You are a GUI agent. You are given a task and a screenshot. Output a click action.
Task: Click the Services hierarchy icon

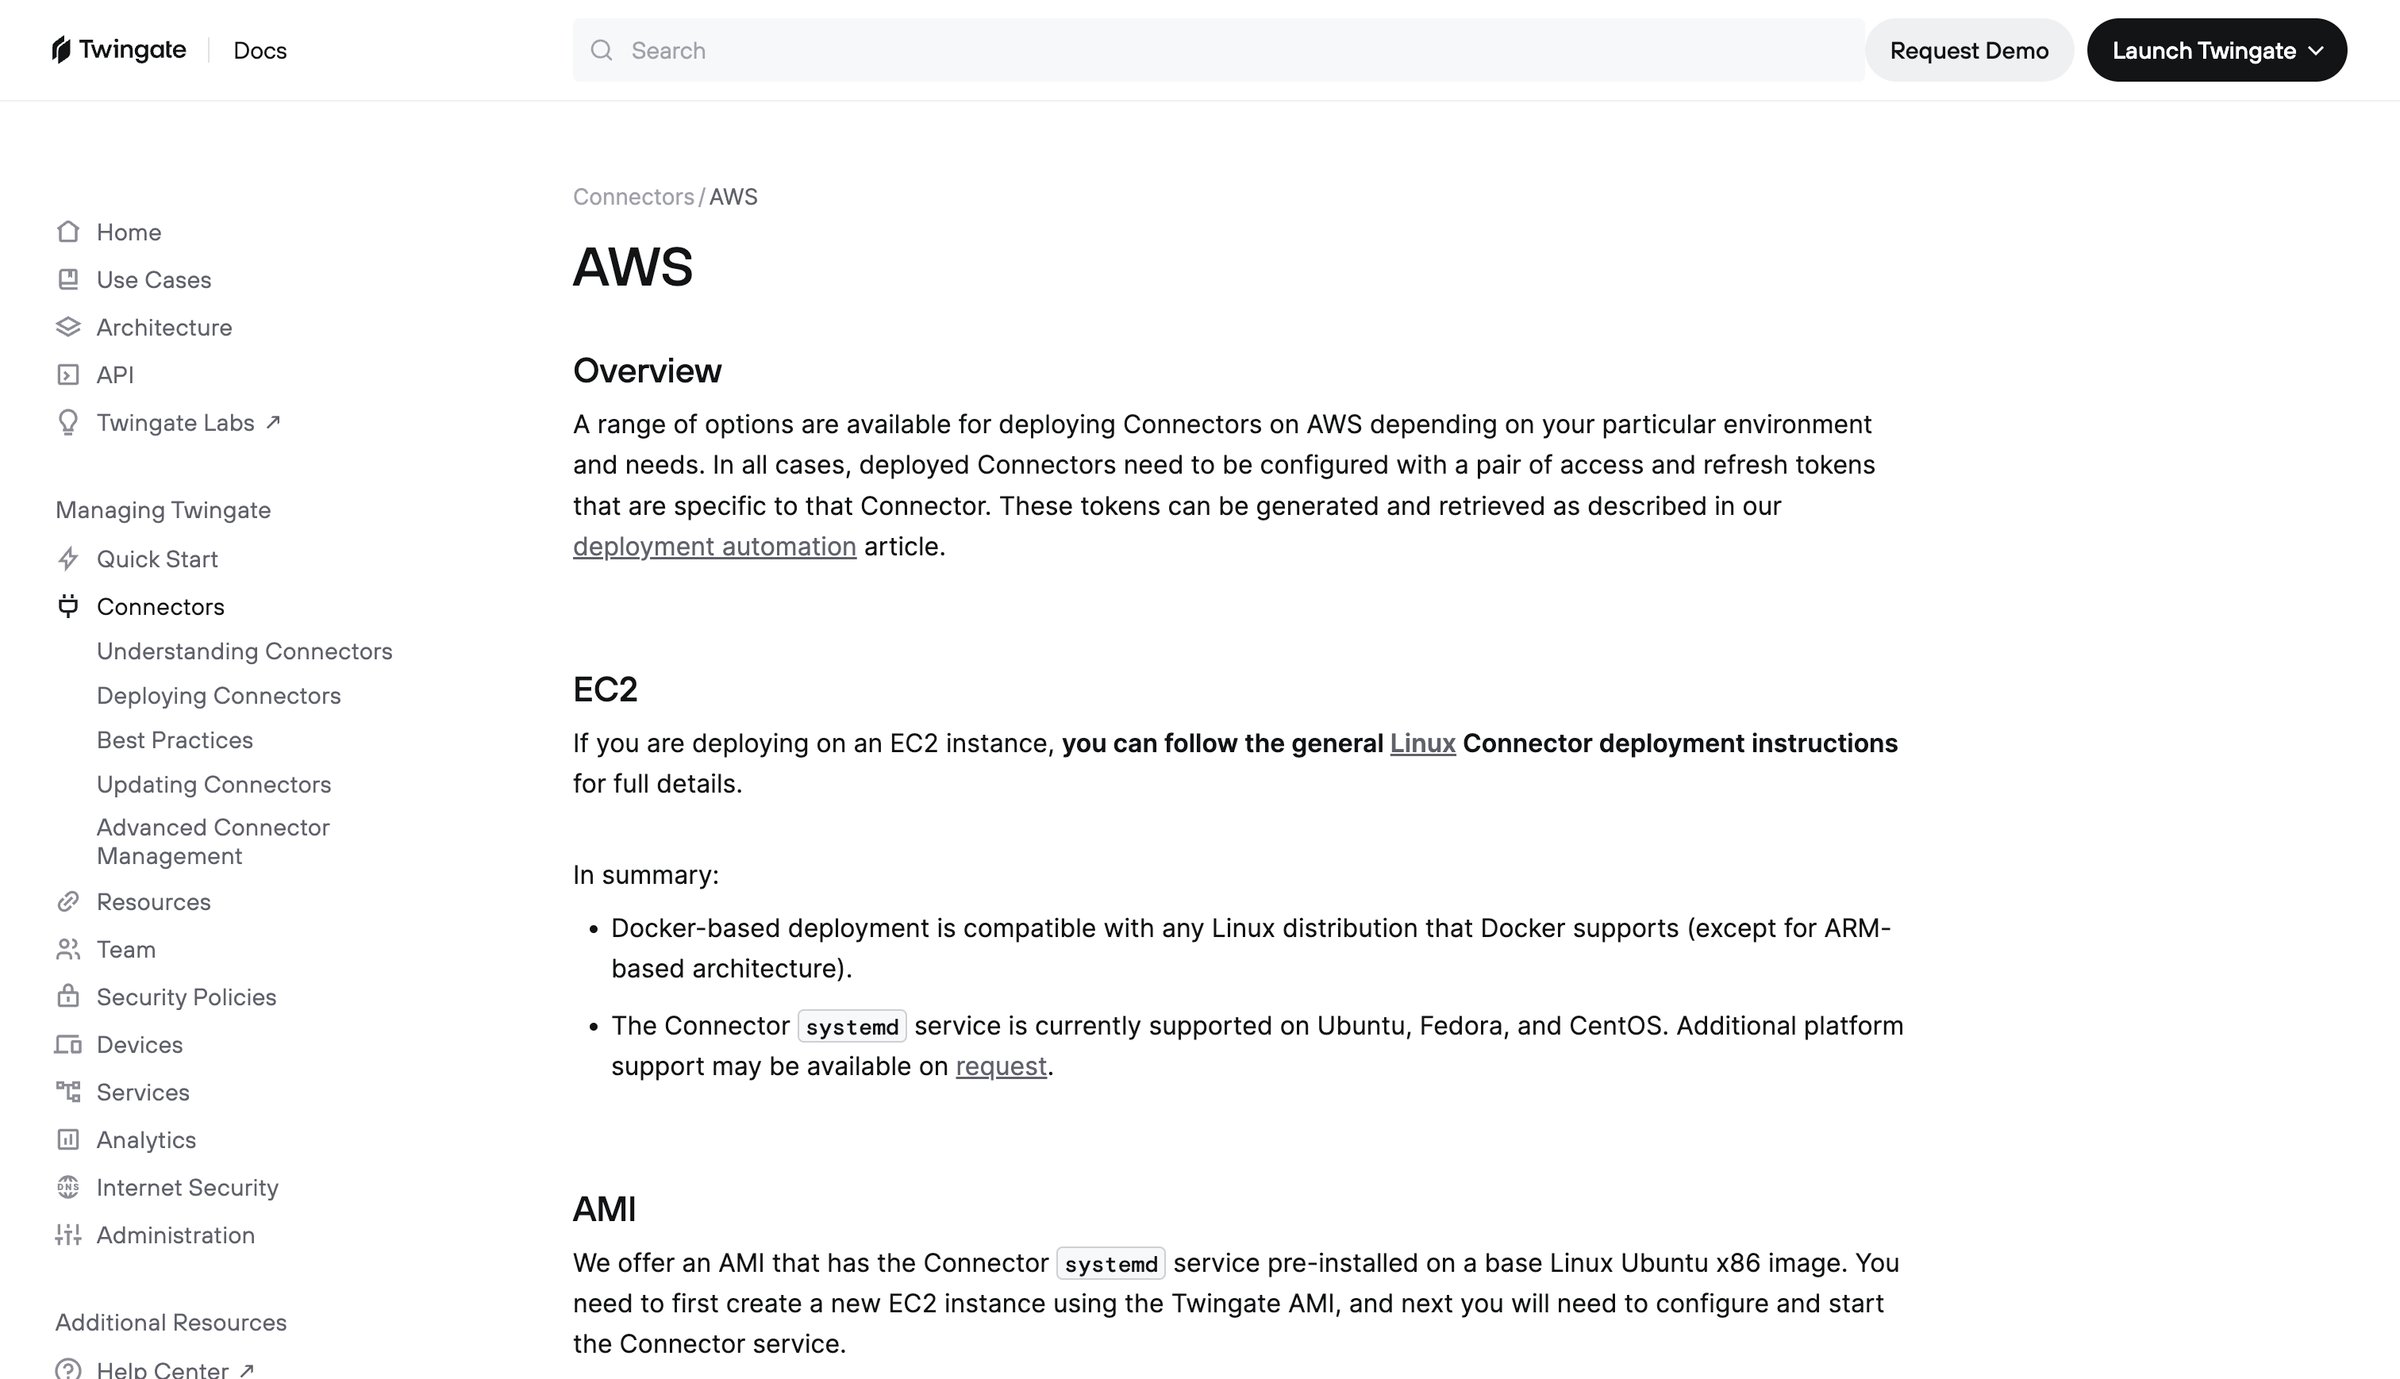(x=68, y=1092)
